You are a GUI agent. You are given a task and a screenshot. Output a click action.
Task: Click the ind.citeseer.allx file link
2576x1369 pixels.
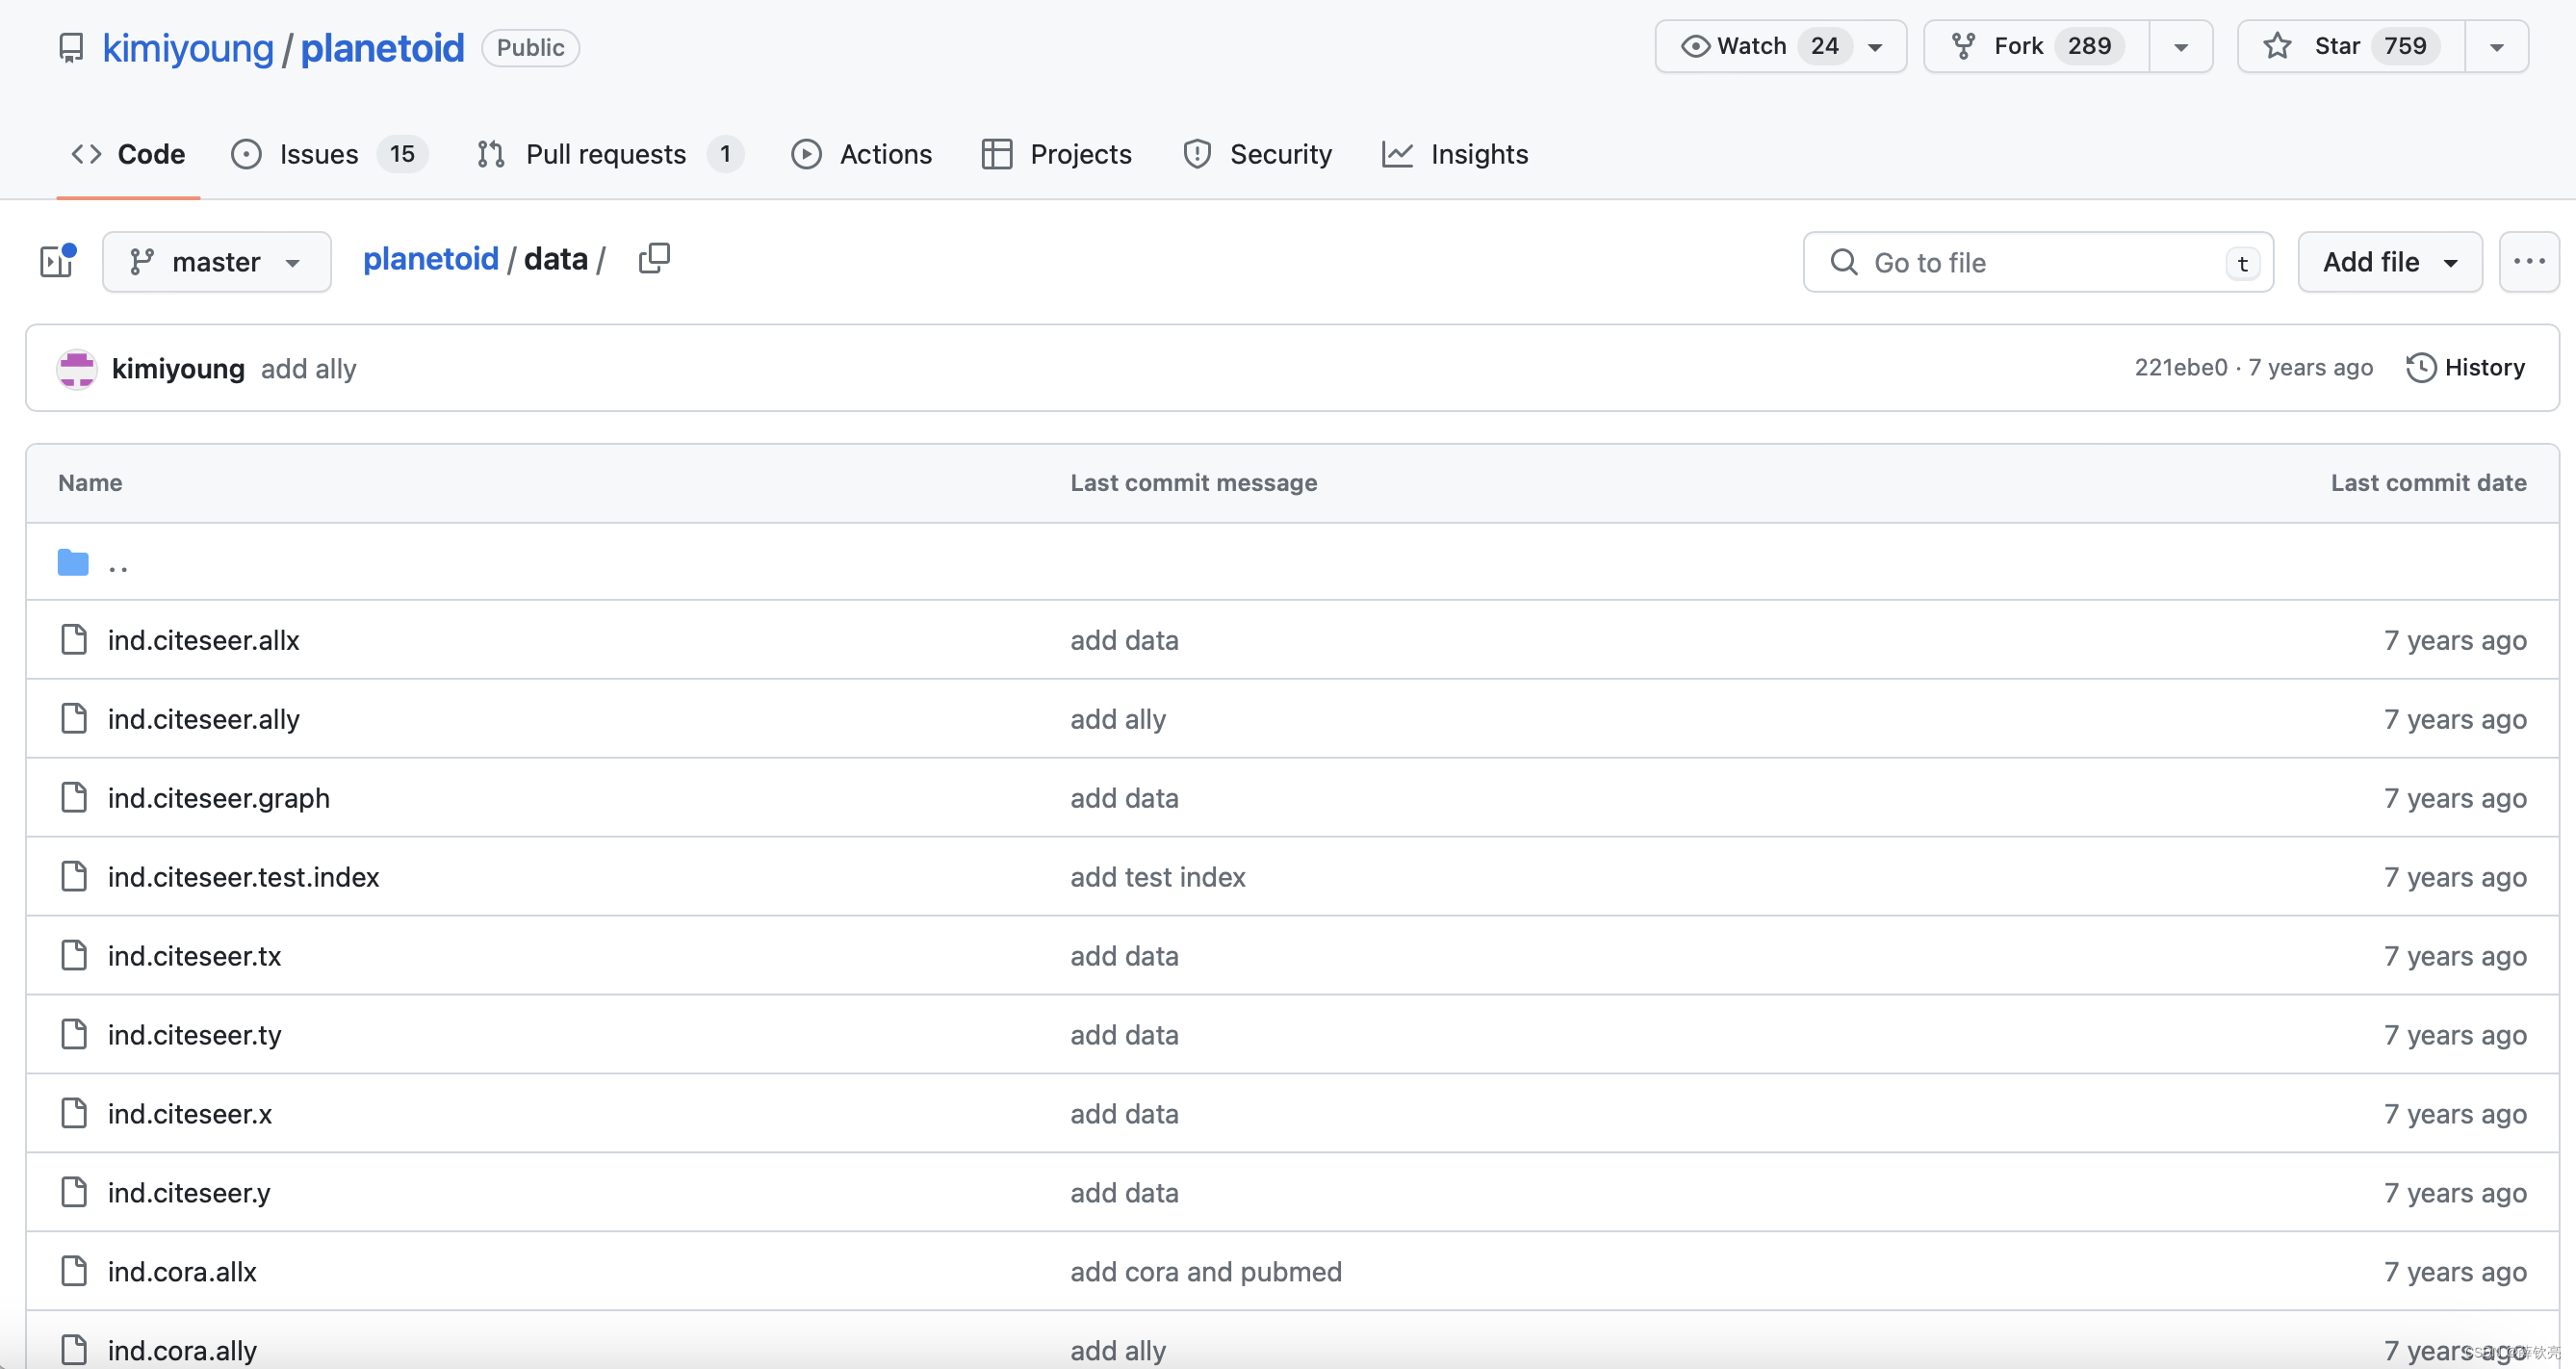(x=206, y=637)
